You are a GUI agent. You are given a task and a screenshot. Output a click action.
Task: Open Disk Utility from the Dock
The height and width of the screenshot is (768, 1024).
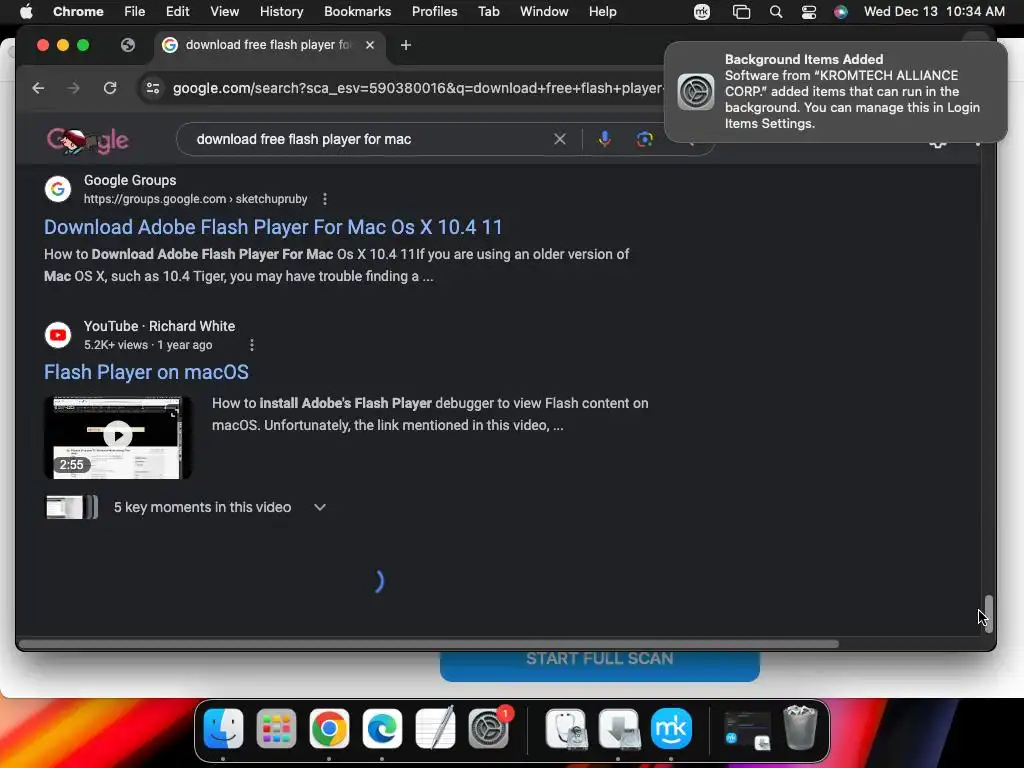pos(566,728)
